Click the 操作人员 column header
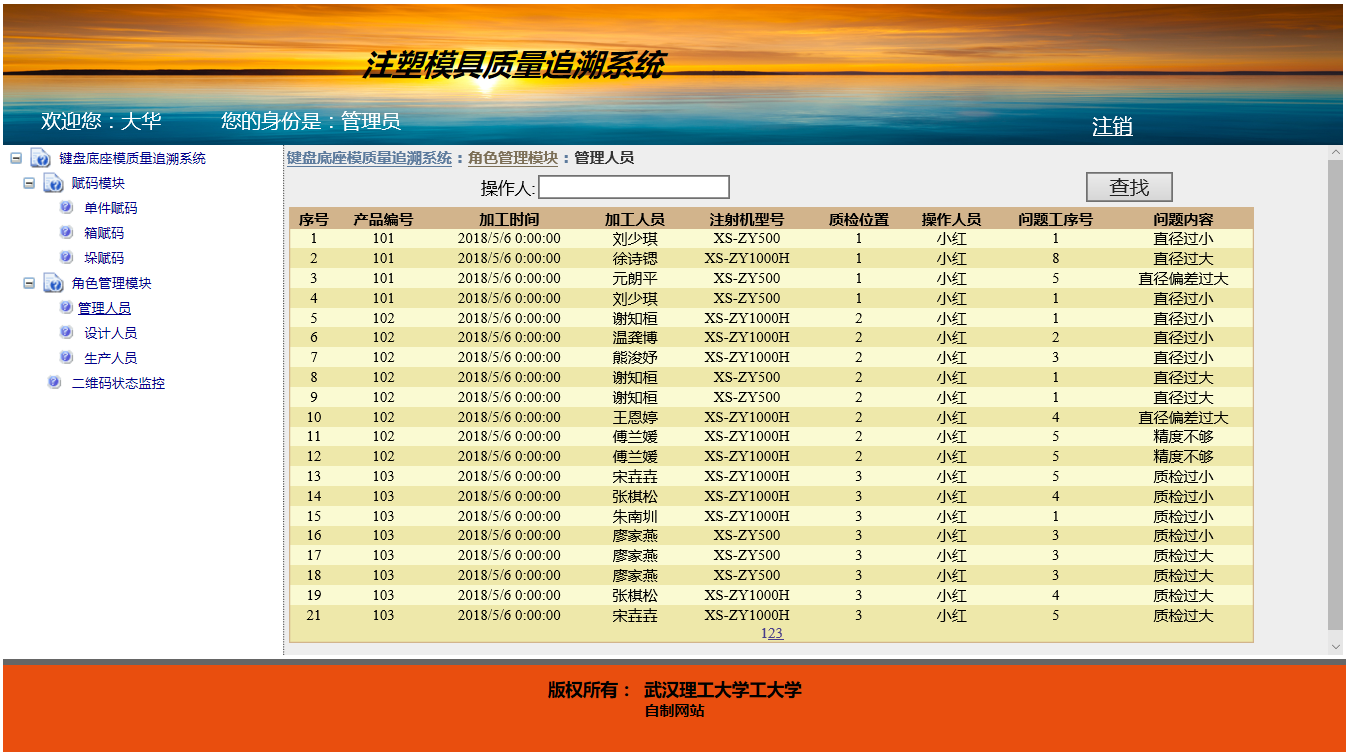This screenshot has width=1349, height=755. 952,219
